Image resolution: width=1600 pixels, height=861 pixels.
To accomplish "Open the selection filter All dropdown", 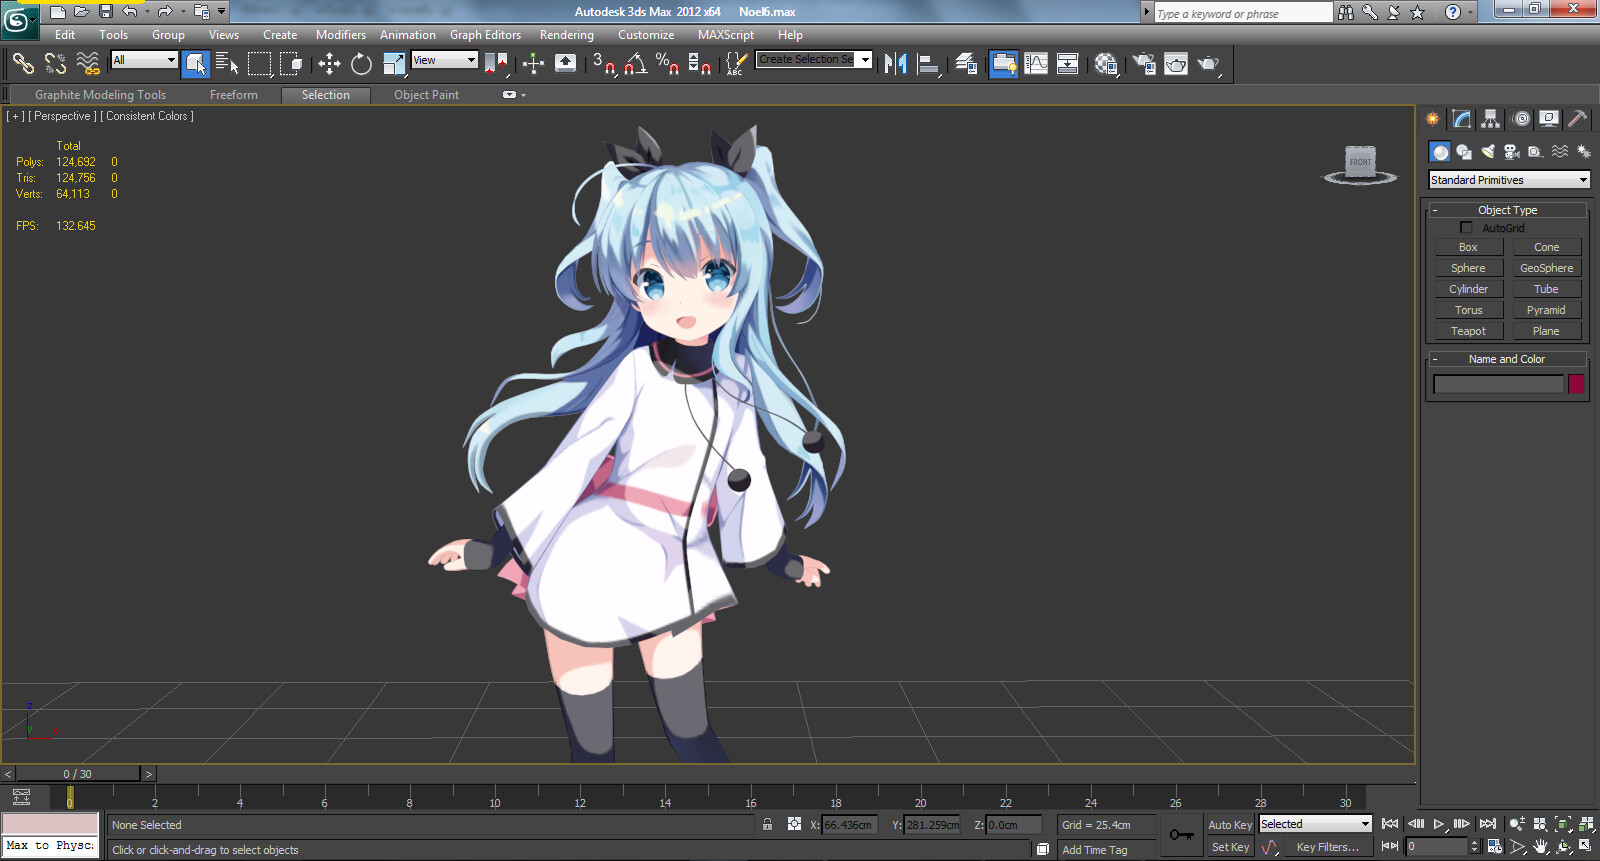I will coord(144,60).
